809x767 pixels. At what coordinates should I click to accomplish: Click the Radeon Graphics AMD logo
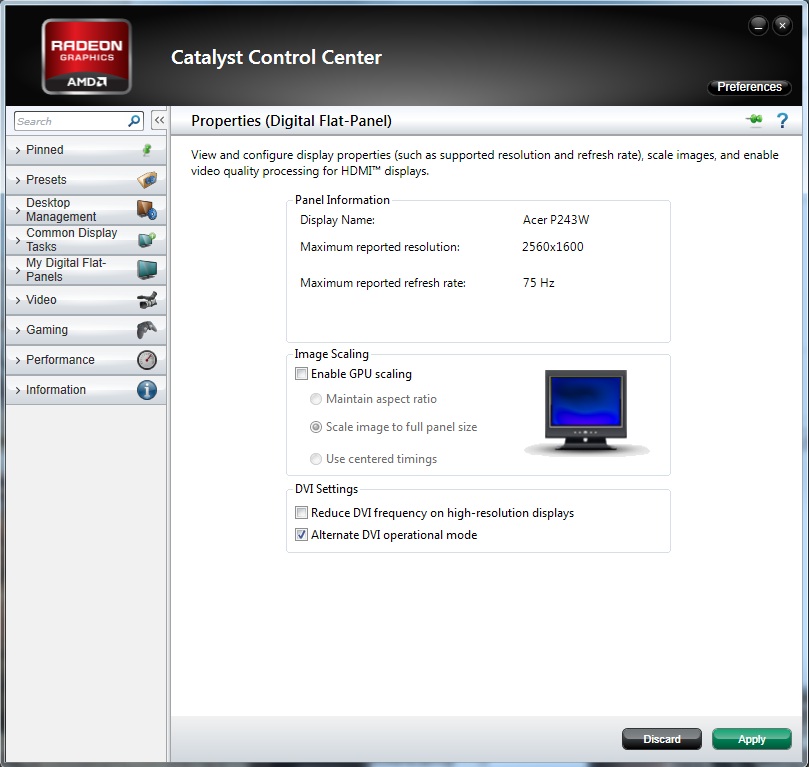click(x=87, y=57)
